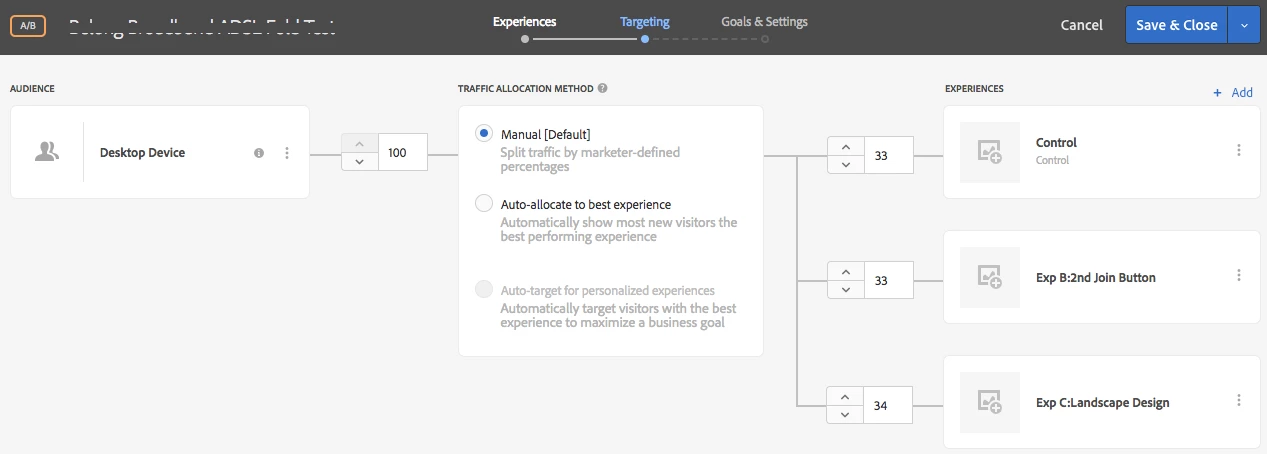Open the Exp C:Landscape Design options menu

1239,401
